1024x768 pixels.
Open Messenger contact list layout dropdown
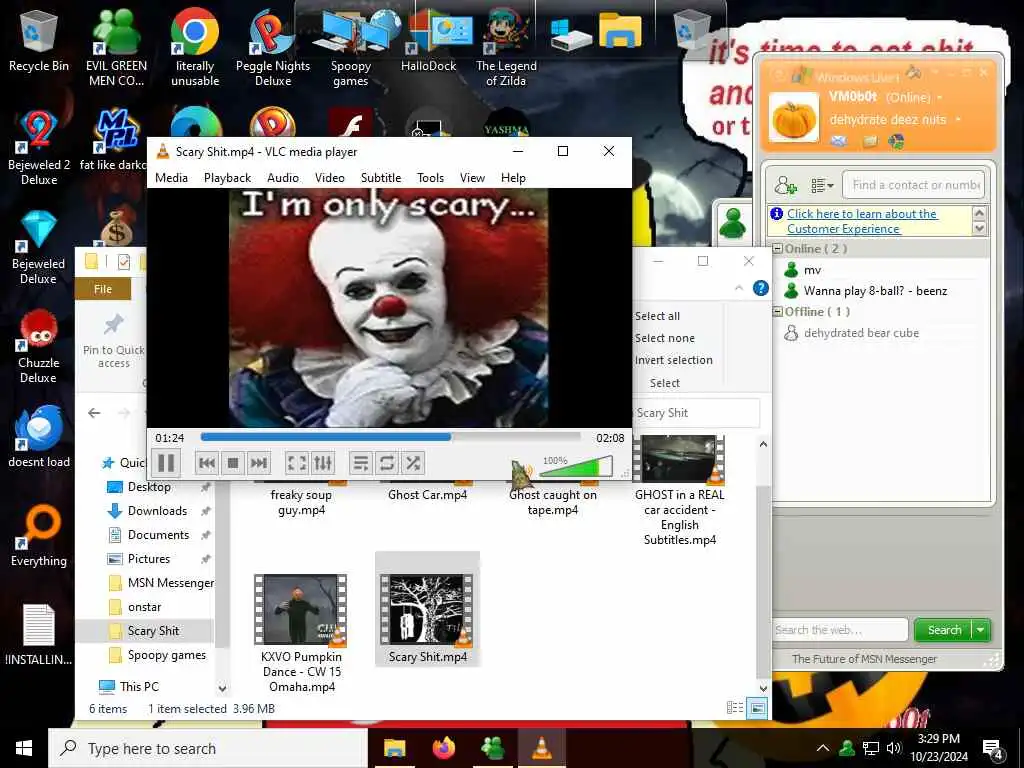pyautogui.click(x=822, y=185)
